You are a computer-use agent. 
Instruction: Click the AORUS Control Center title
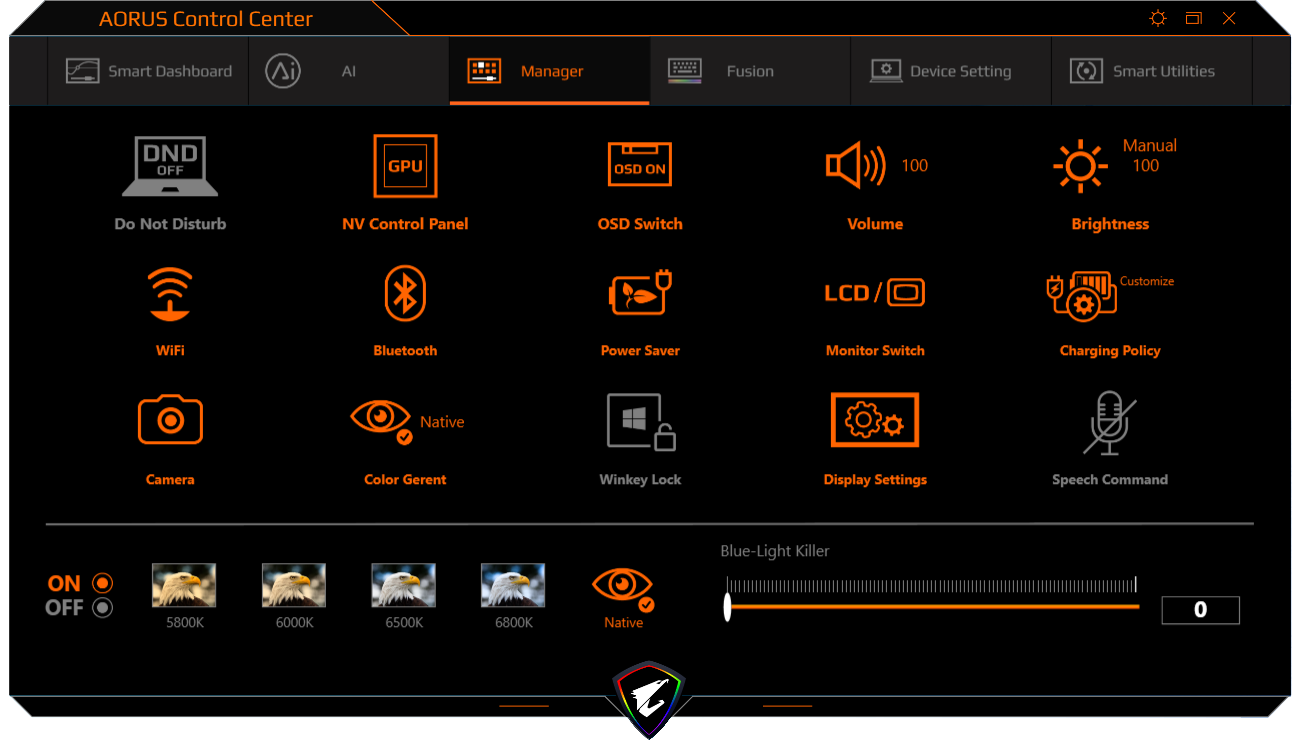[x=206, y=19]
